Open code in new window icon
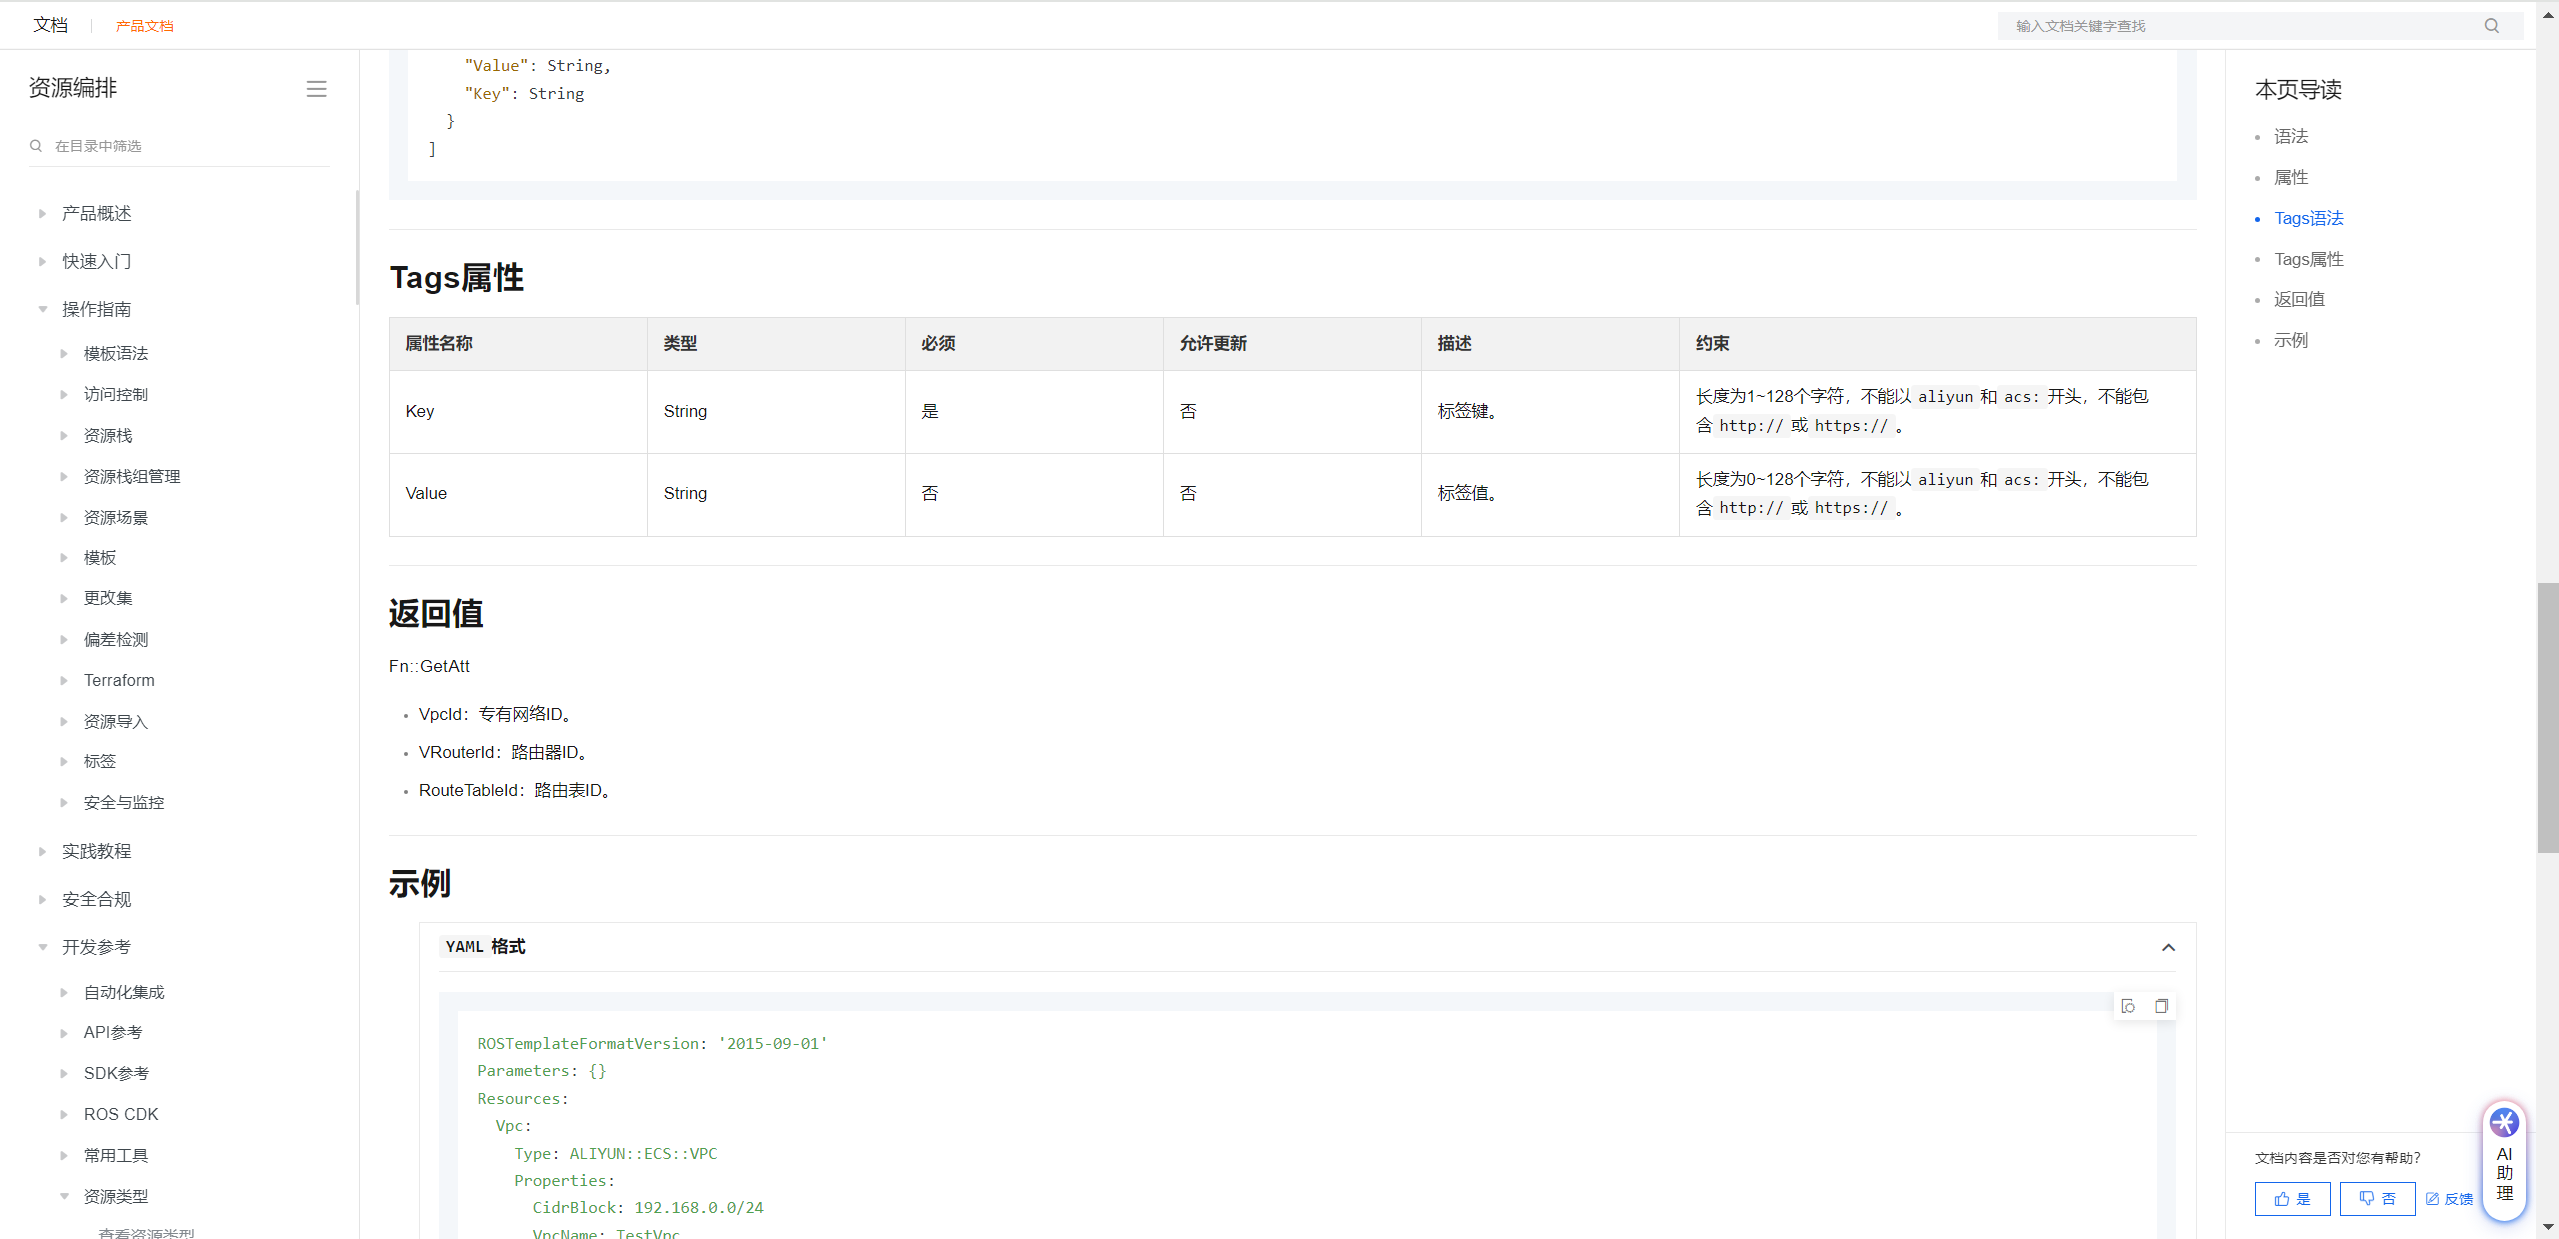 [2128, 1006]
